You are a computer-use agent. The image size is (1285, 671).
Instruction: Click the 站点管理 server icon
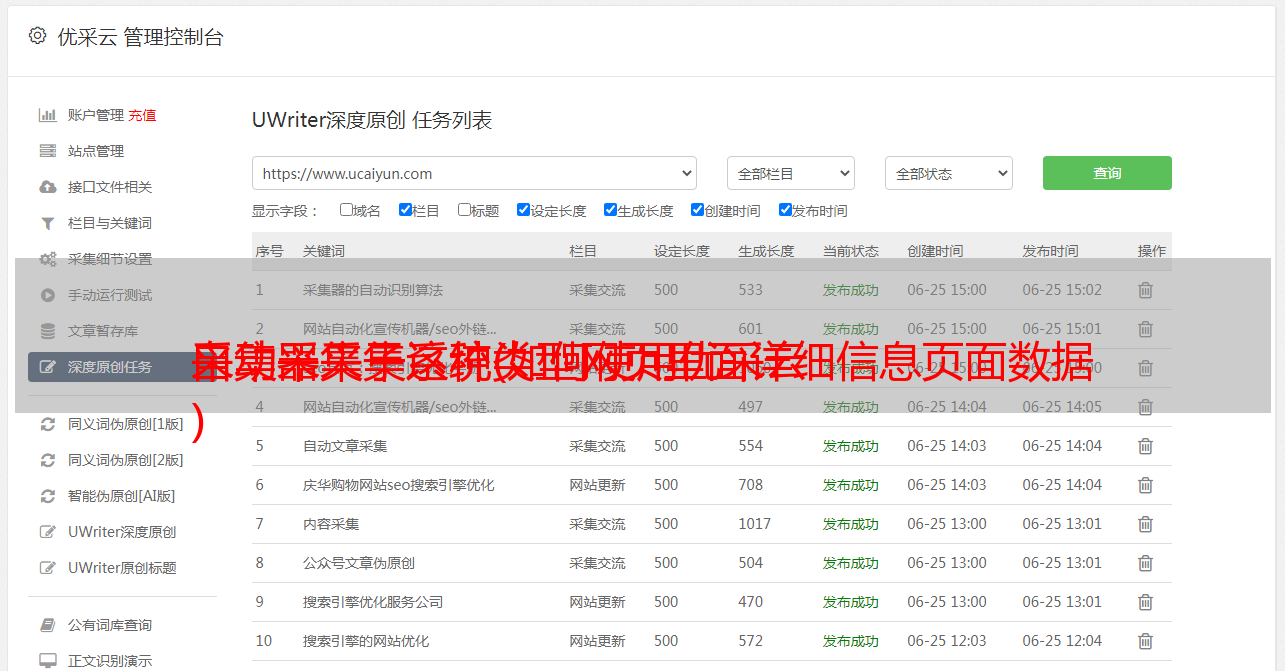[x=47, y=151]
